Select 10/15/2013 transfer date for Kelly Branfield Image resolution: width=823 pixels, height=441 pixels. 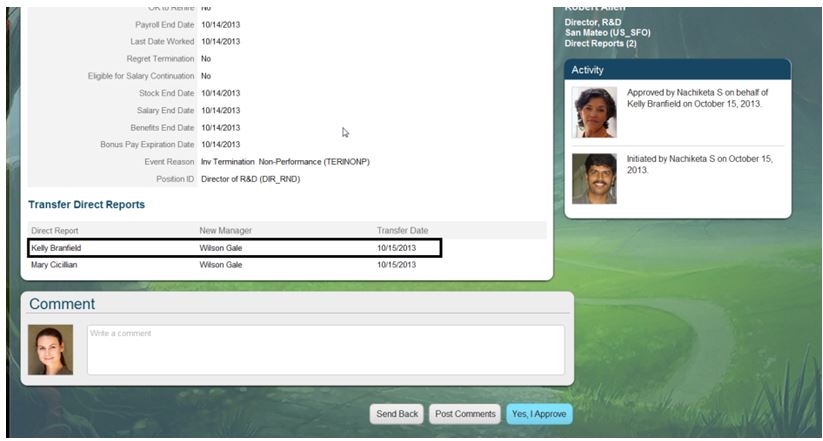pos(396,248)
